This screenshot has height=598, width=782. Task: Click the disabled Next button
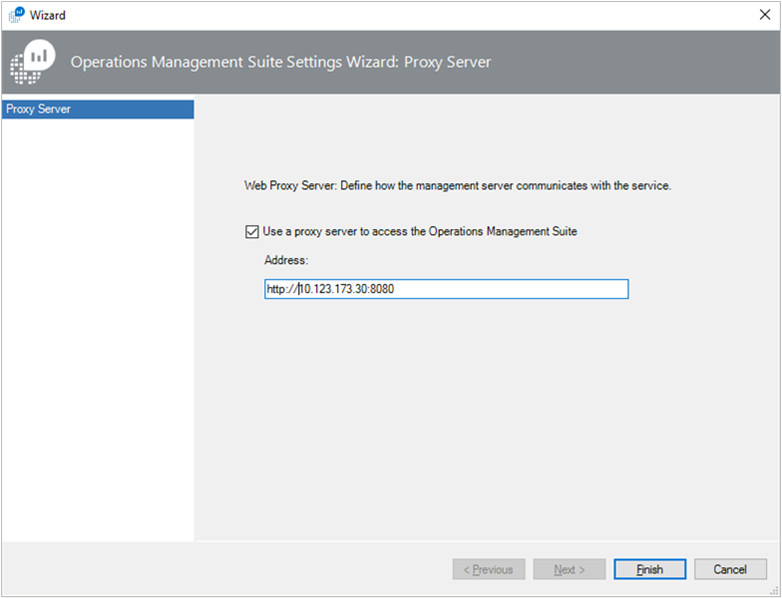click(x=569, y=569)
